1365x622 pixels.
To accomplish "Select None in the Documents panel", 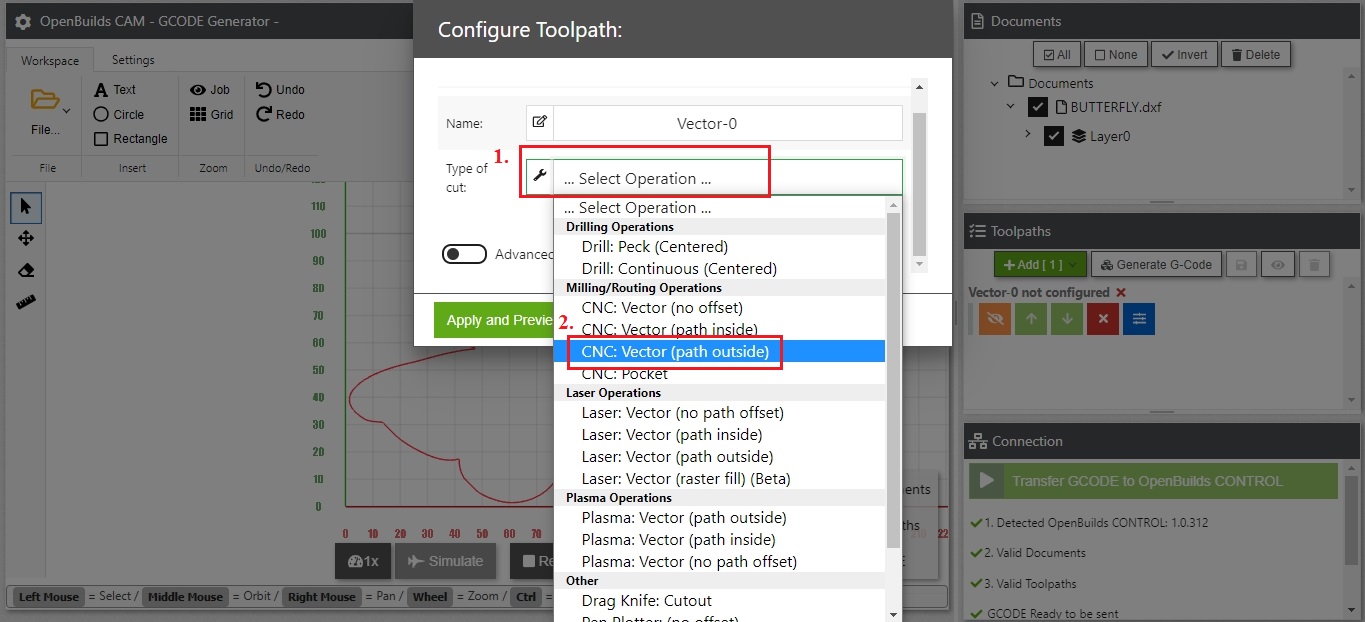I will coord(1116,55).
